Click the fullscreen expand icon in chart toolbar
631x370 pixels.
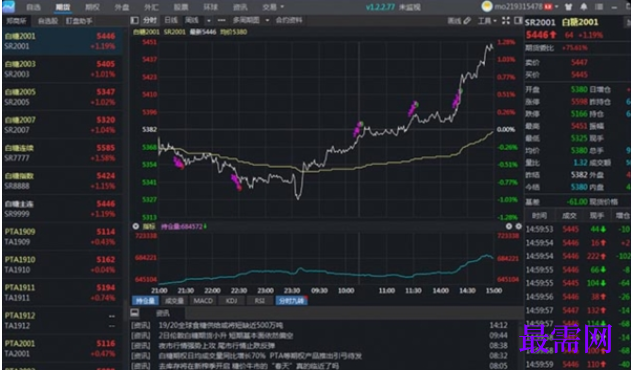point(506,21)
